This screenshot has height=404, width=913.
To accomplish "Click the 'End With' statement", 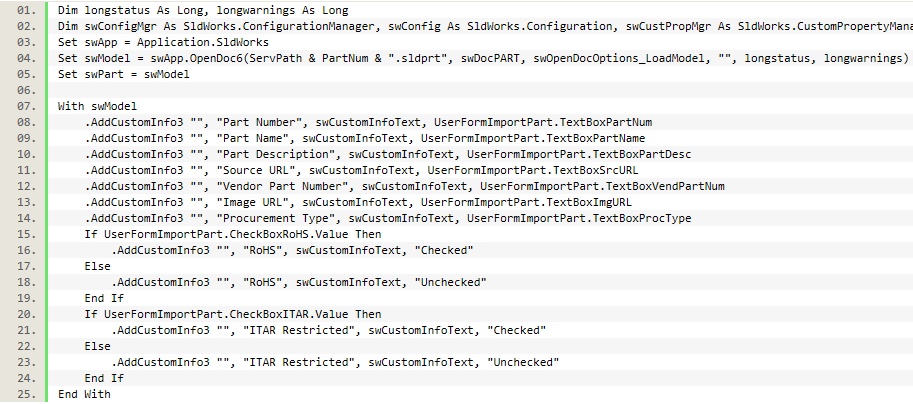I will [84, 394].
